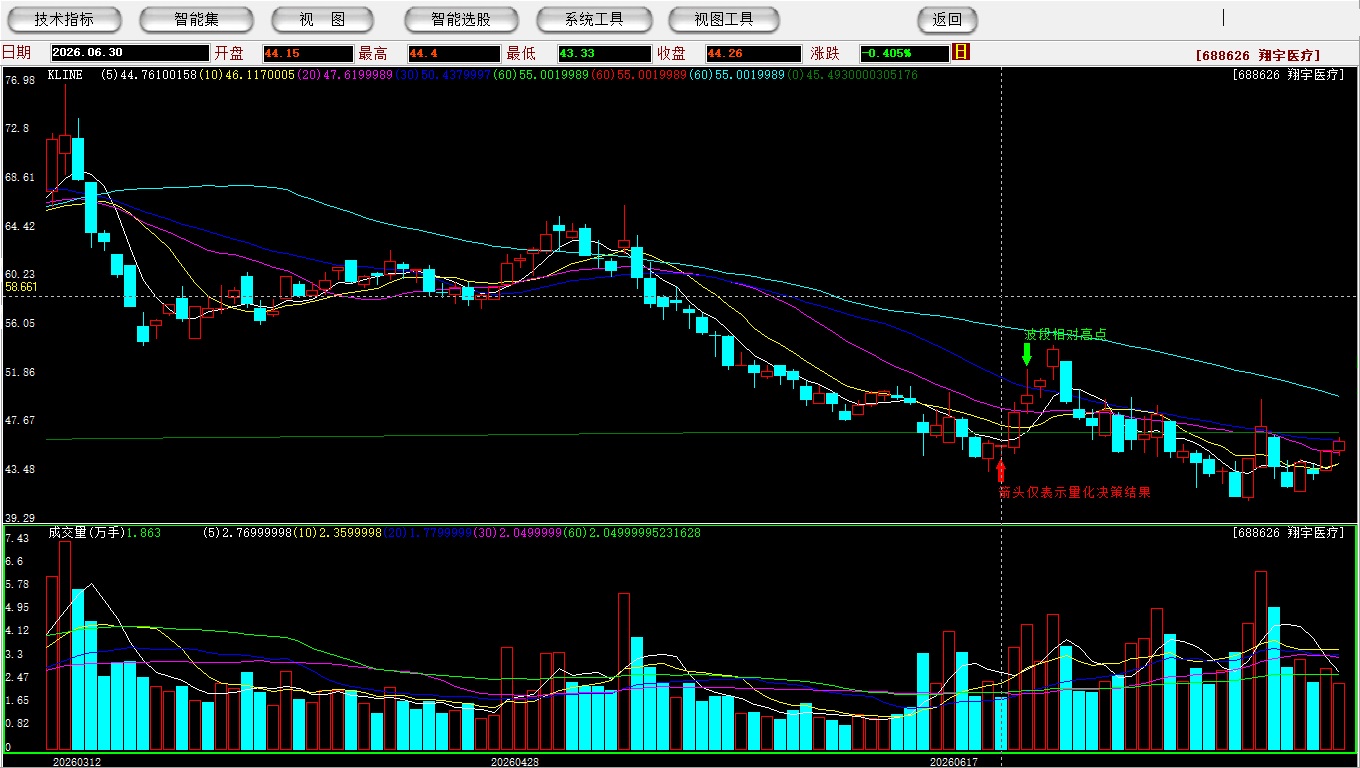Open the 视 图 menu button
The image size is (1360, 768).
(322, 19)
